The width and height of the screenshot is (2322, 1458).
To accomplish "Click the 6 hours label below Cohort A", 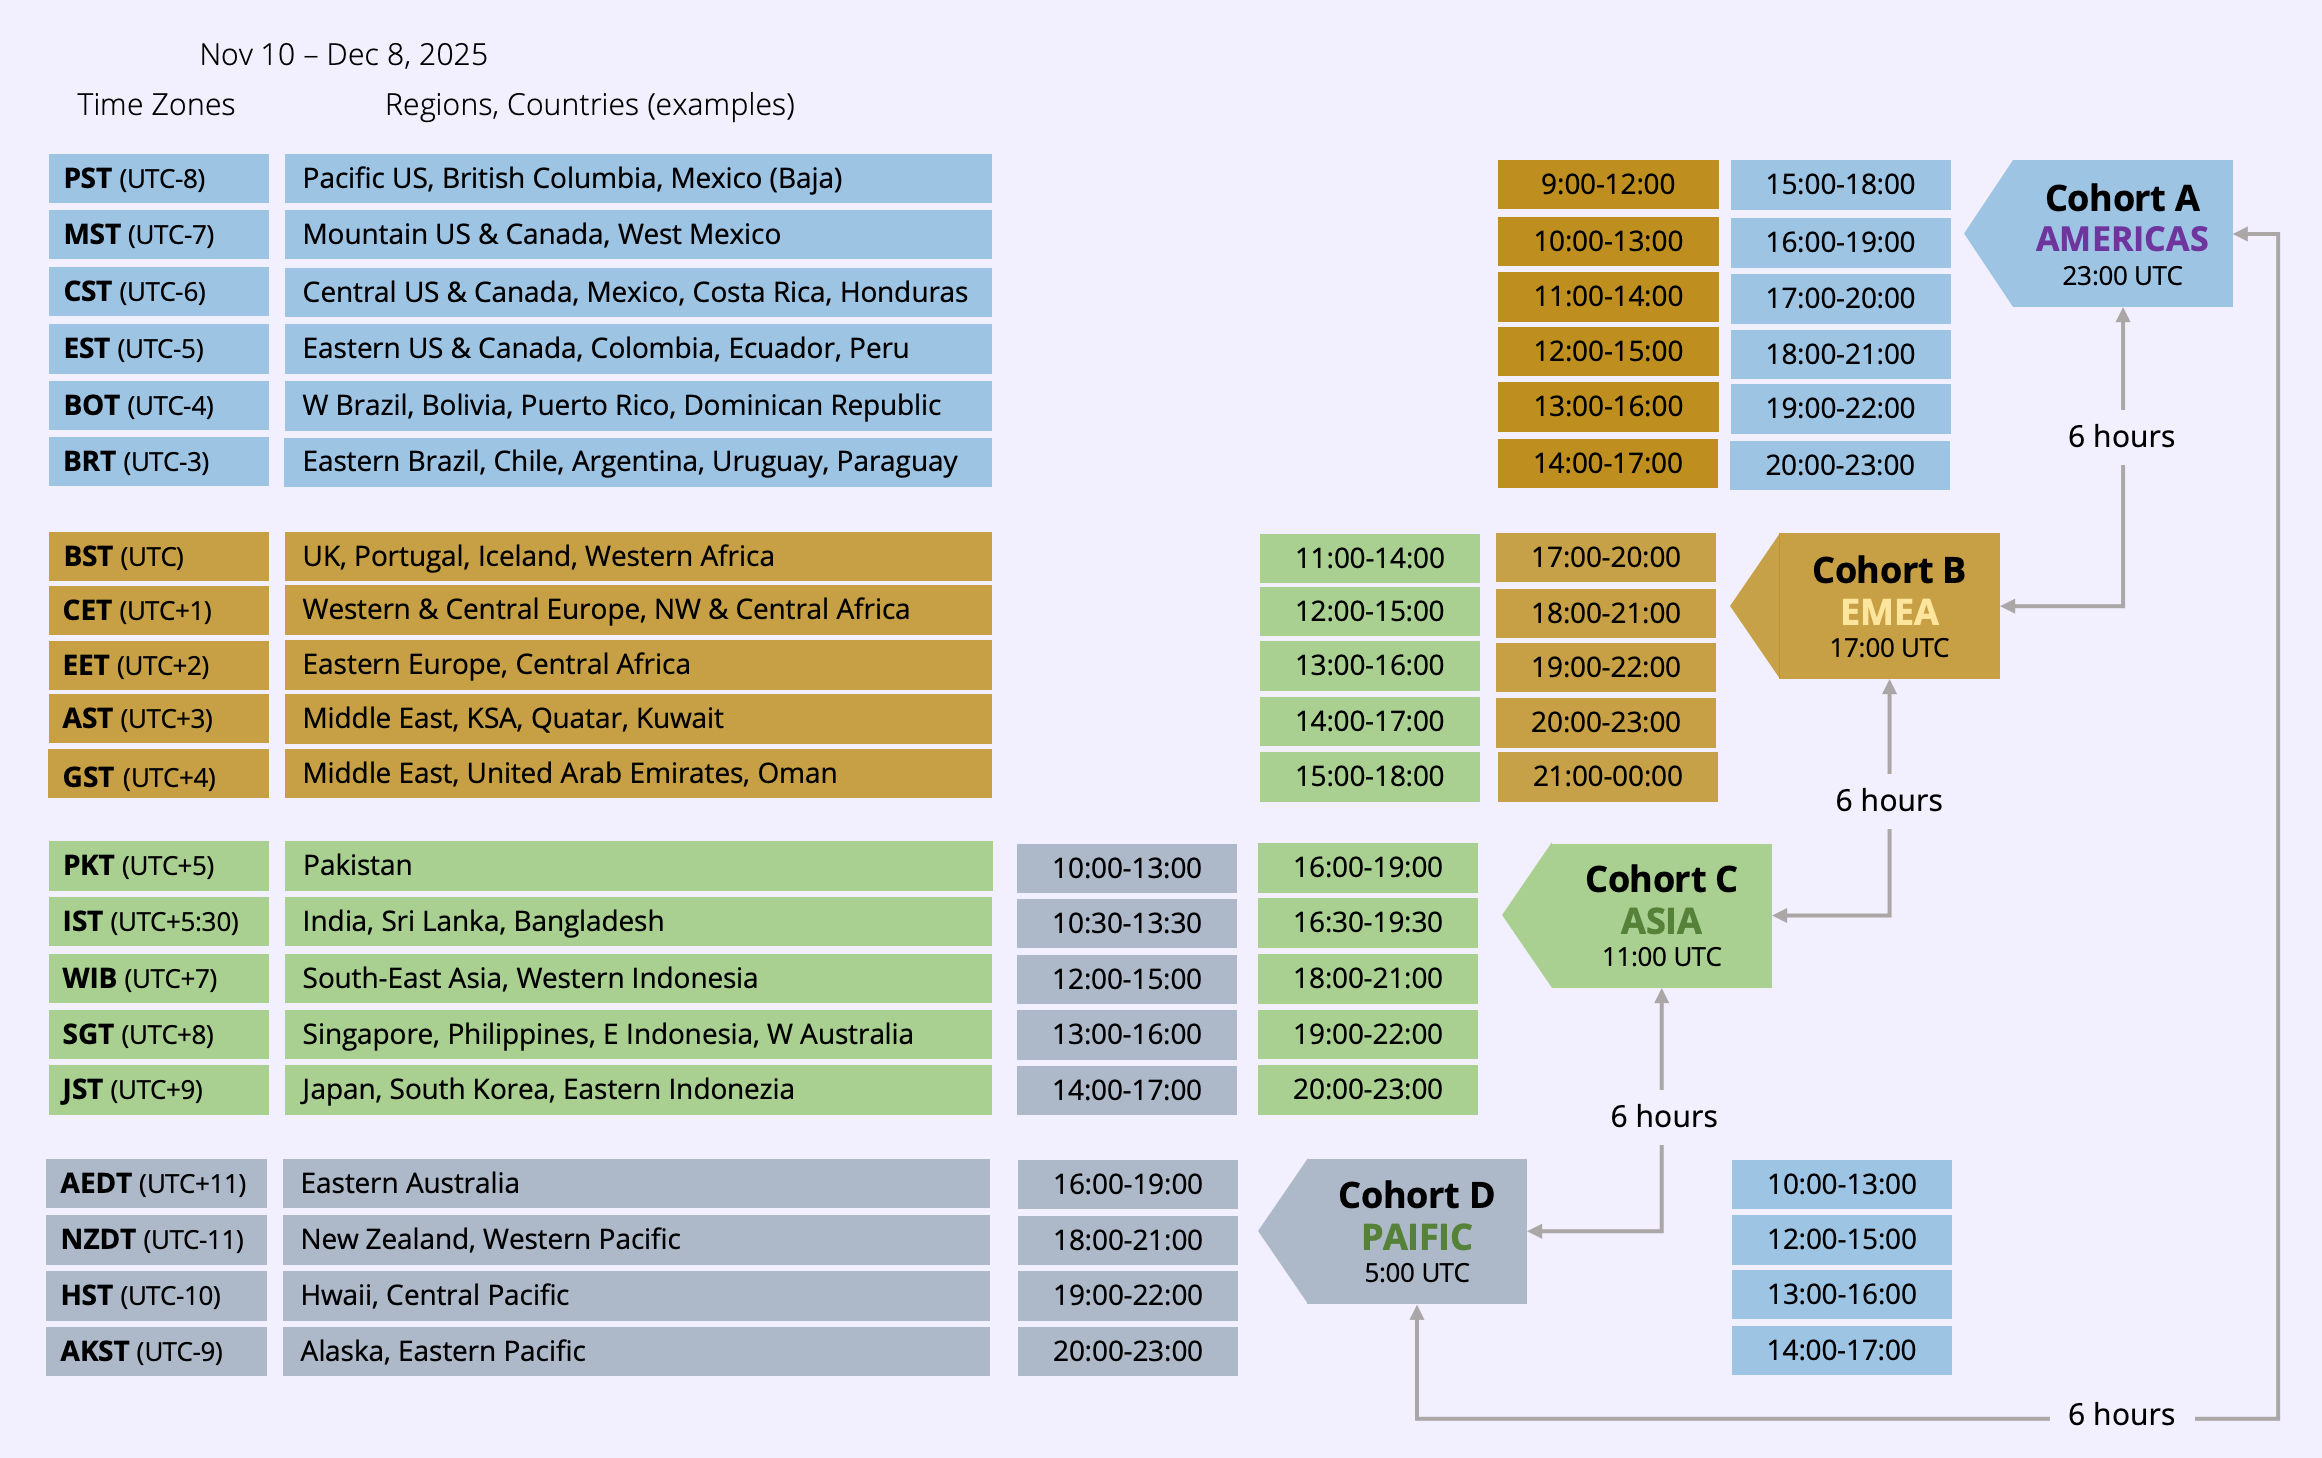I will pyautogui.click(x=2120, y=436).
